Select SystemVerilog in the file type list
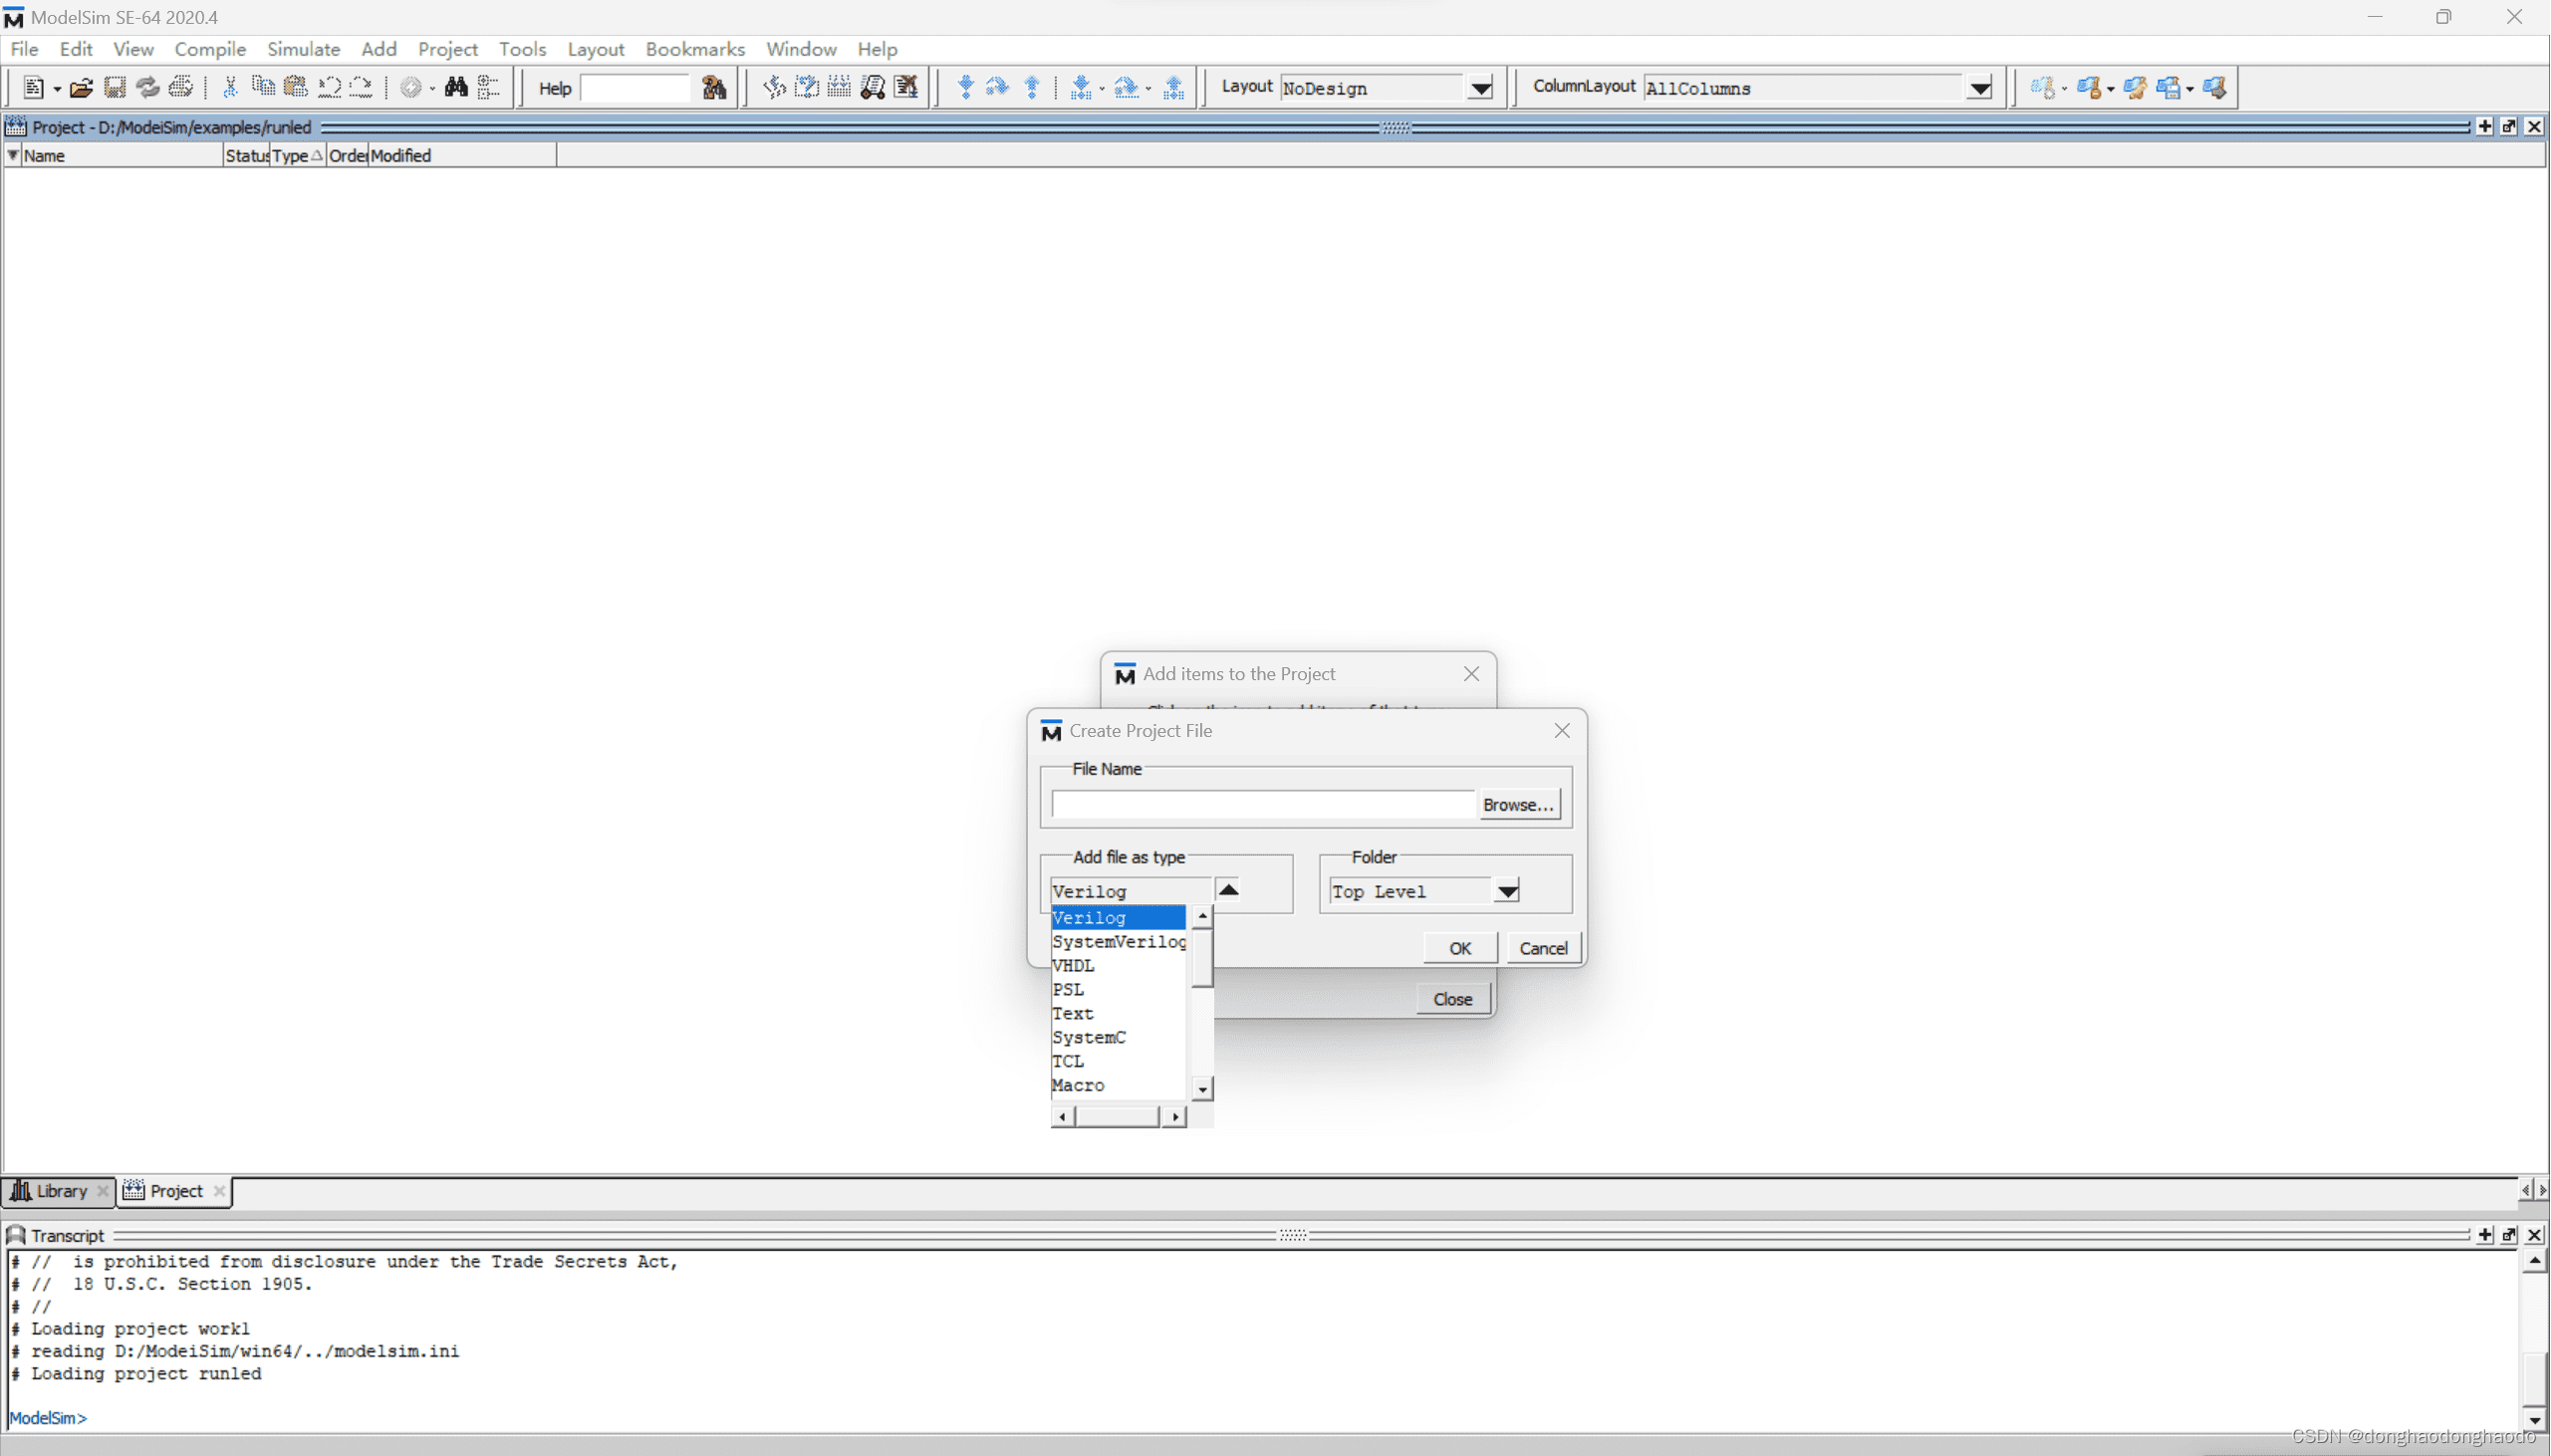Image resolution: width=2551 pixels, height=1456 pixels. 1117,941
